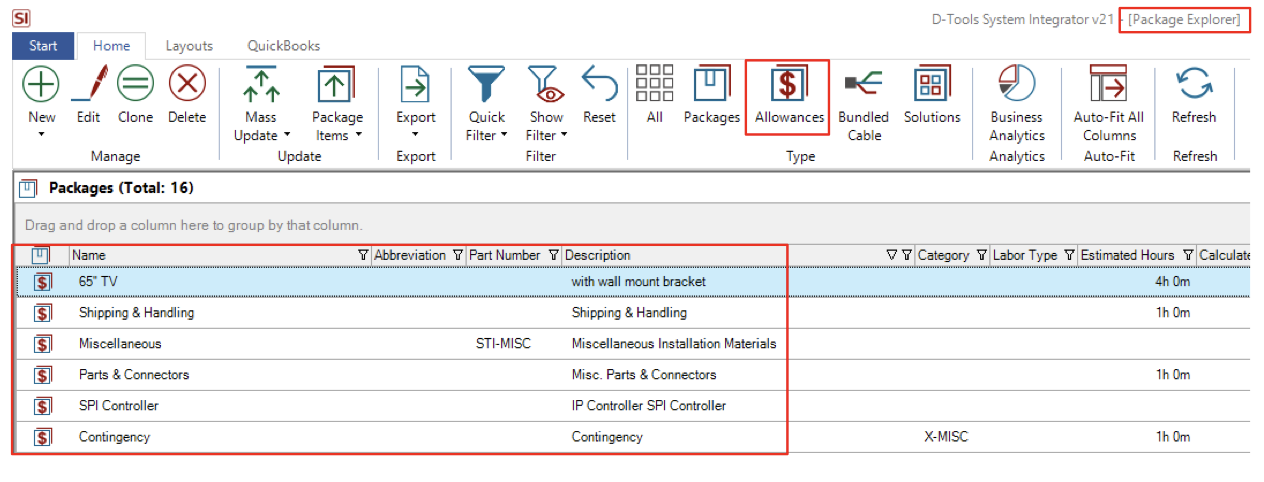Click 'Miscellaneous Installation Materials' description
The height and width of the screenshot is (482, 1264).
[x=674, y=344]
